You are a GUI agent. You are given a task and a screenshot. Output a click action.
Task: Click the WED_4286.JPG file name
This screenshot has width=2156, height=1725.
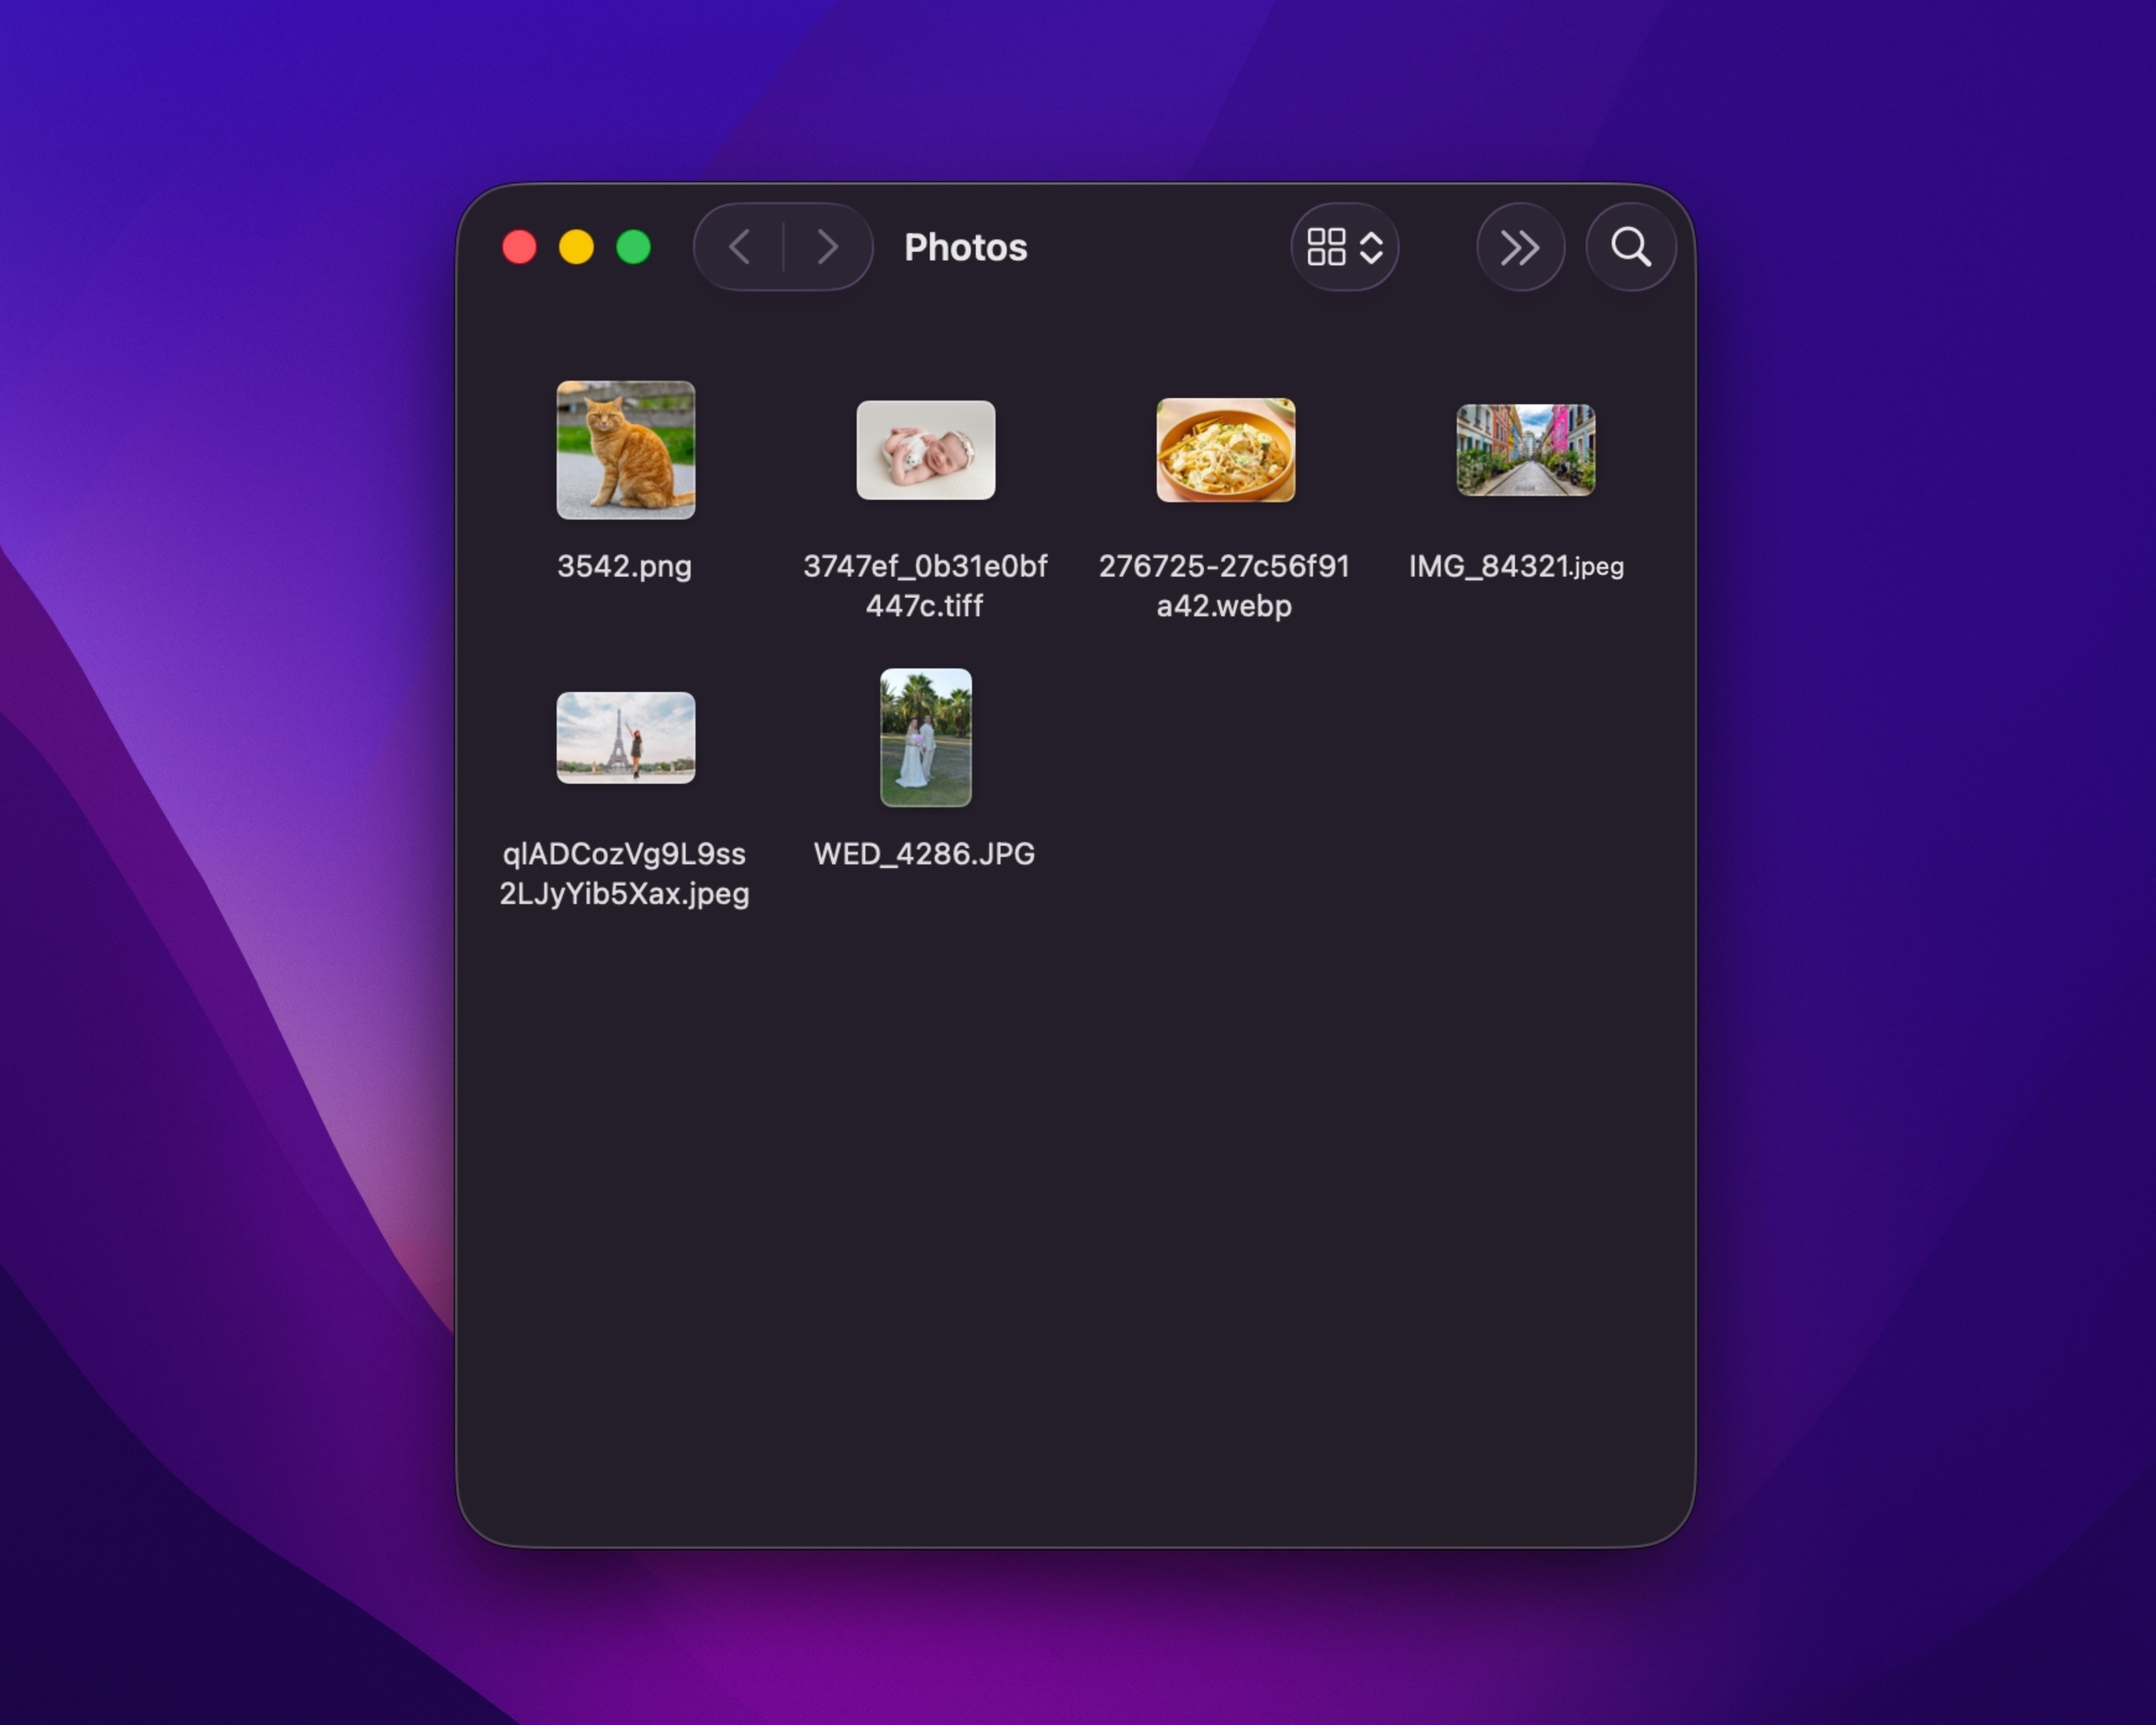(x=924, y=854)
